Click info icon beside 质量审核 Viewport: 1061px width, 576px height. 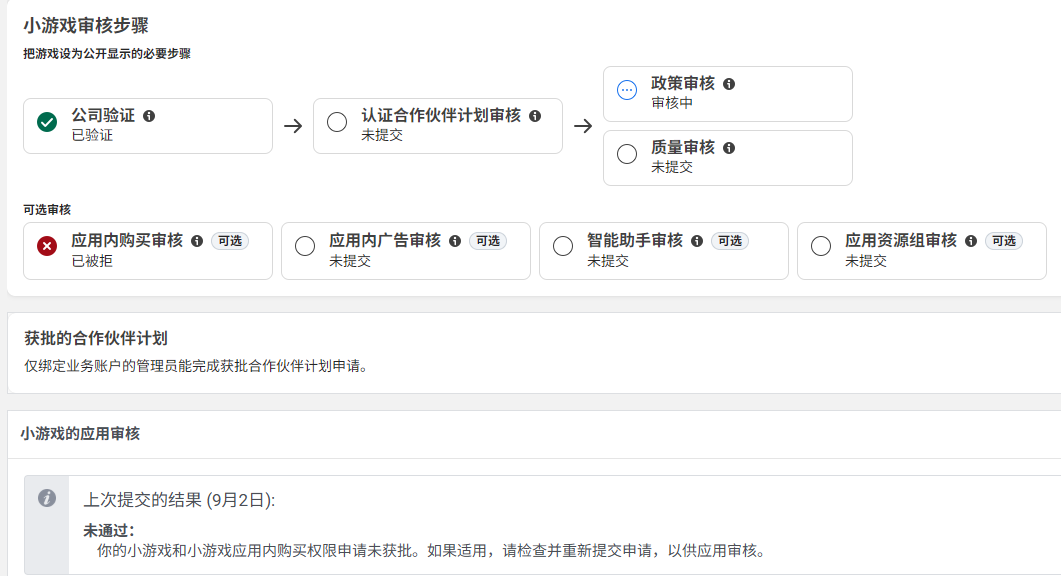tap(729, 148)
